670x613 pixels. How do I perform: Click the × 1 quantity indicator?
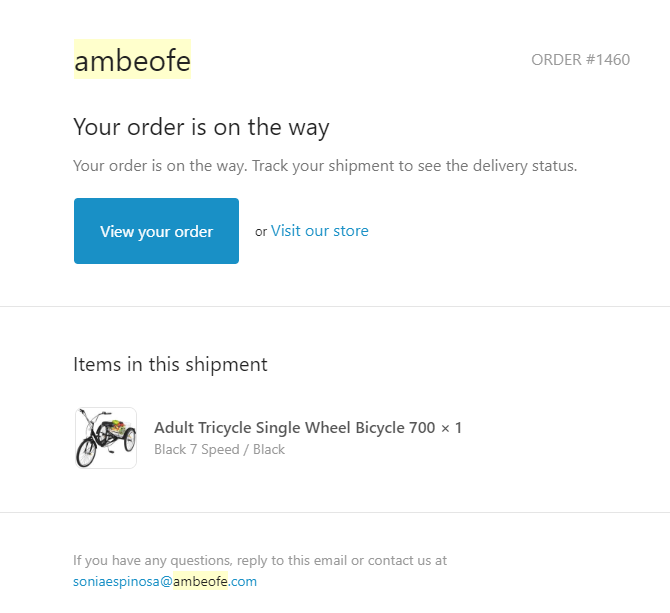click(x=451, y=428)
